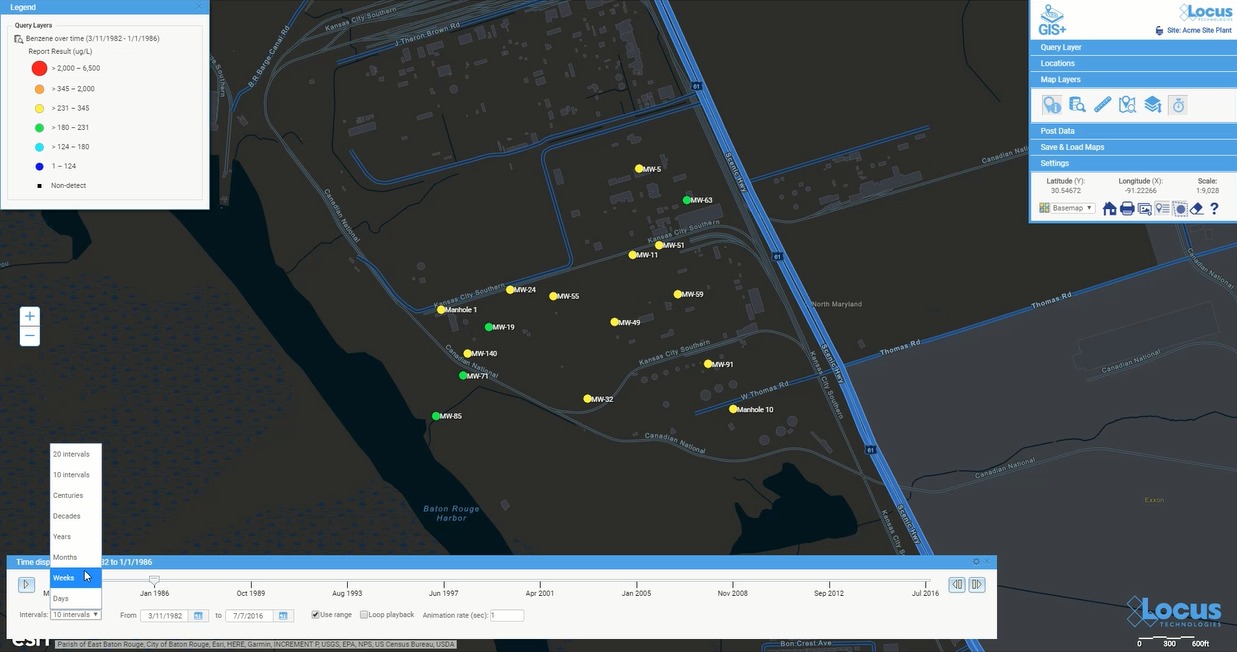Zoom in on the map
1237x652 pixels.
pyautogui.click(x=30, y=316)
